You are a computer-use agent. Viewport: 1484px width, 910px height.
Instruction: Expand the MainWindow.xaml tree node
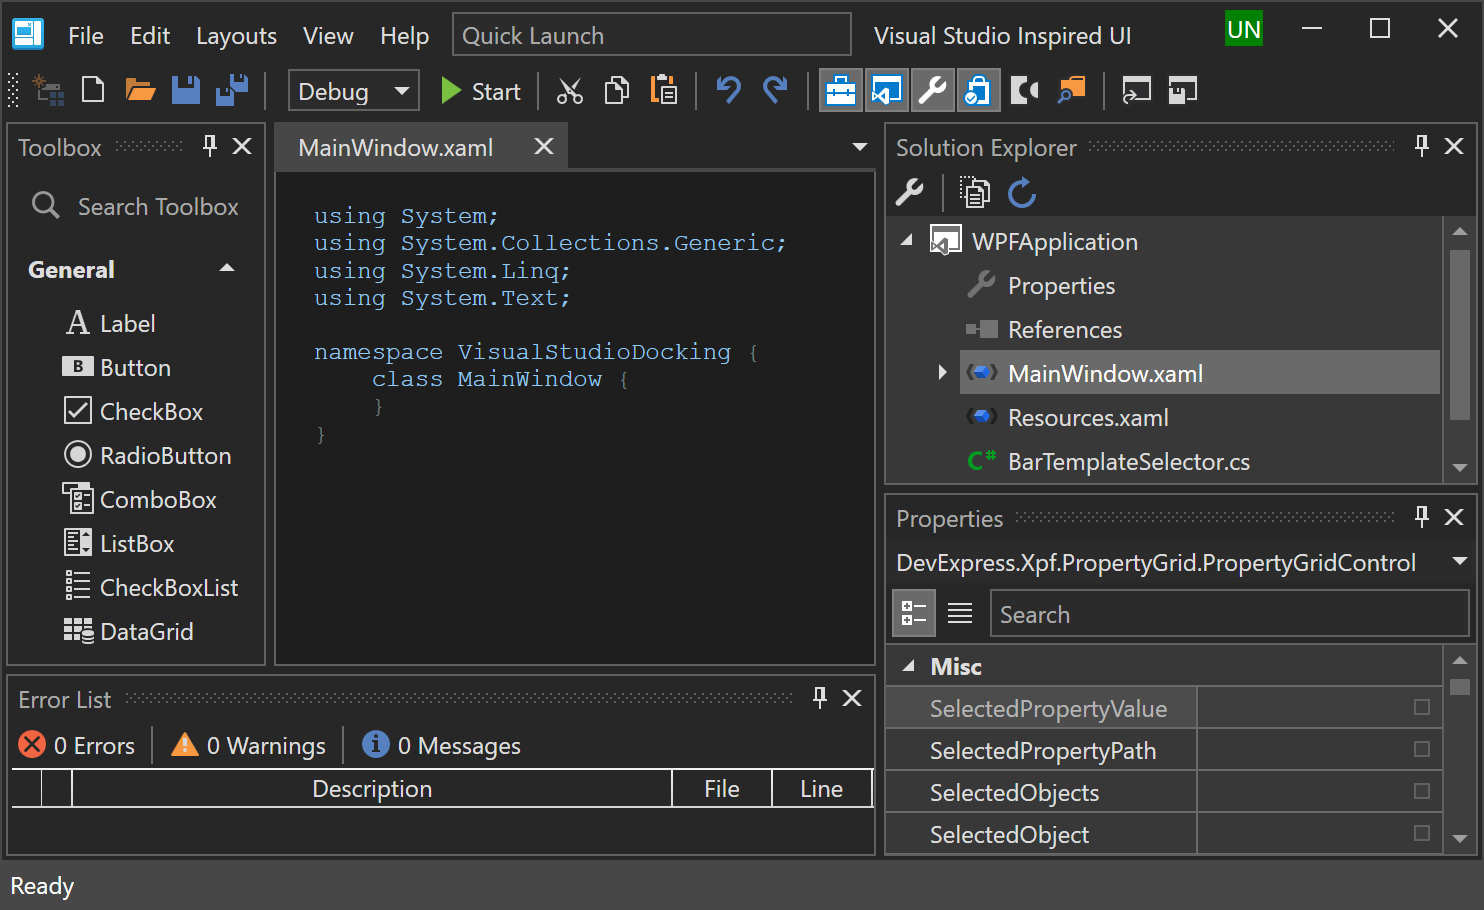pyautogui.click(x=942, y=373)
